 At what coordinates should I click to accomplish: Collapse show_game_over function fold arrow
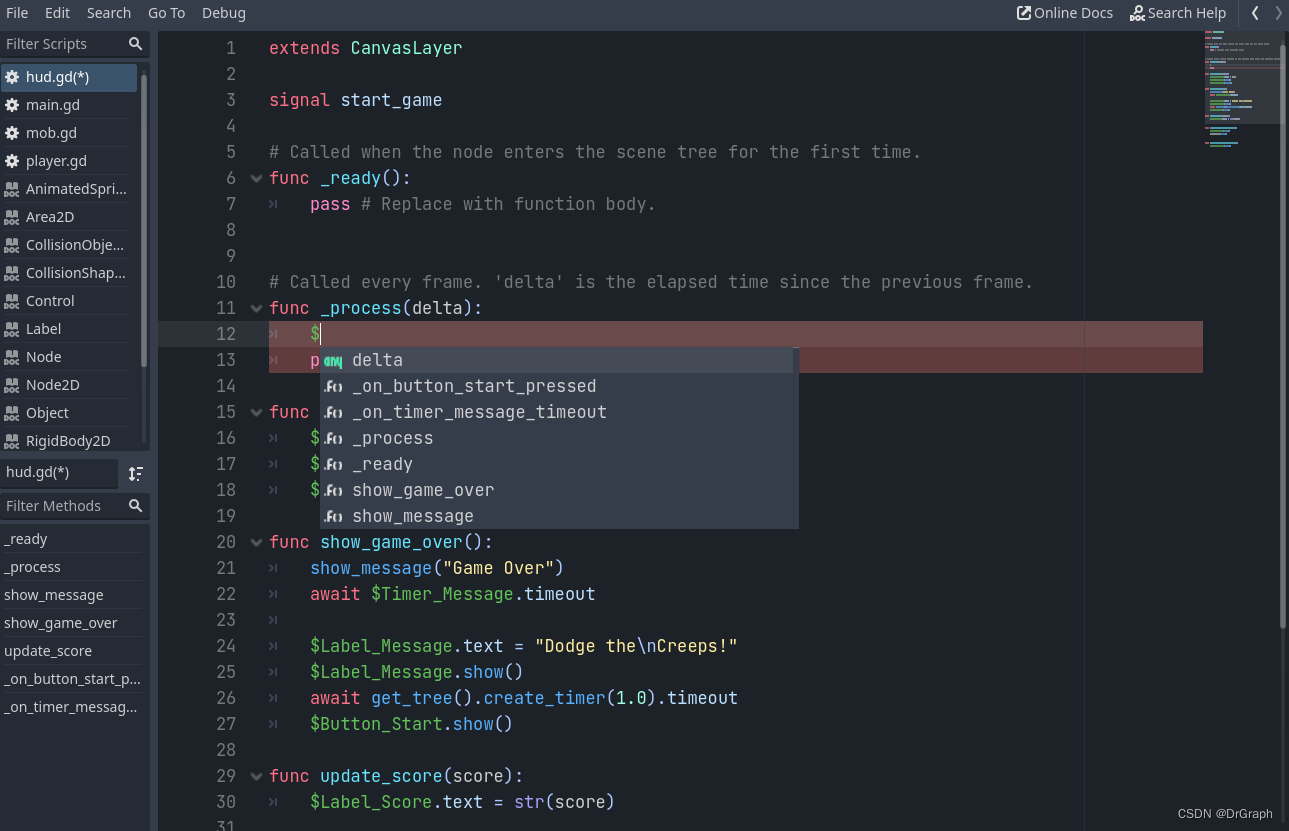(x=257, y=542)
